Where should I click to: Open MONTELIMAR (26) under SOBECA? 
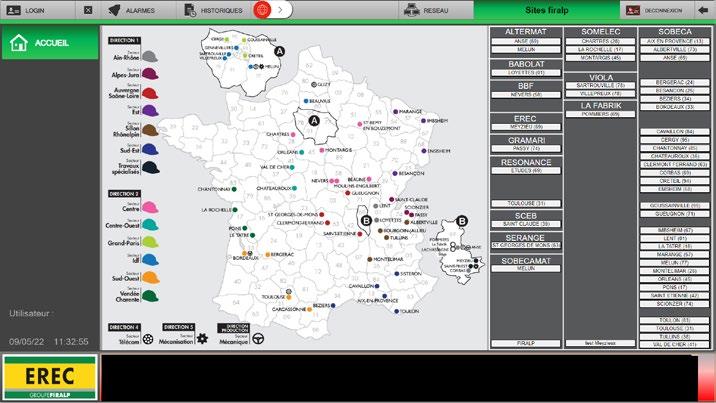674,271
